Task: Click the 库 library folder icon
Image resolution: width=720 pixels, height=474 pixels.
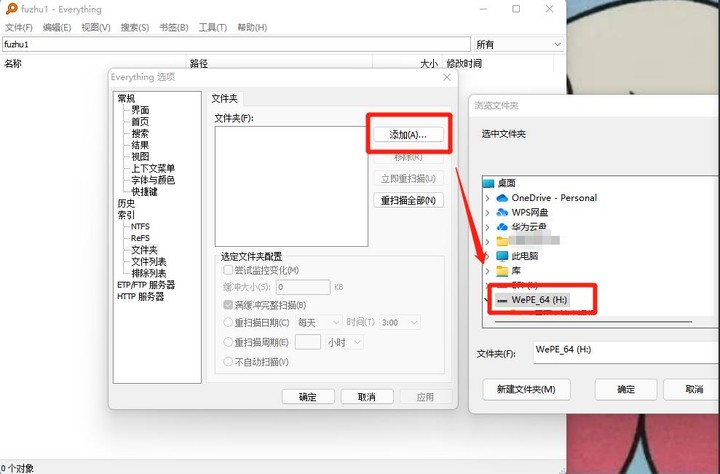Action: point(502,271)
